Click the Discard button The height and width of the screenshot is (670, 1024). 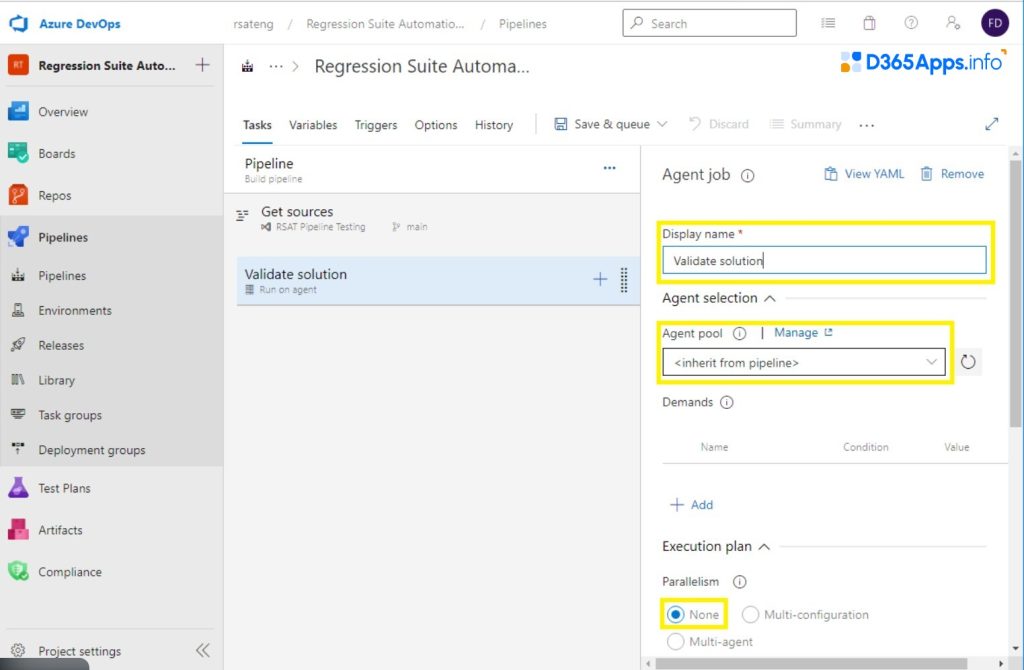tap(719, 124)
